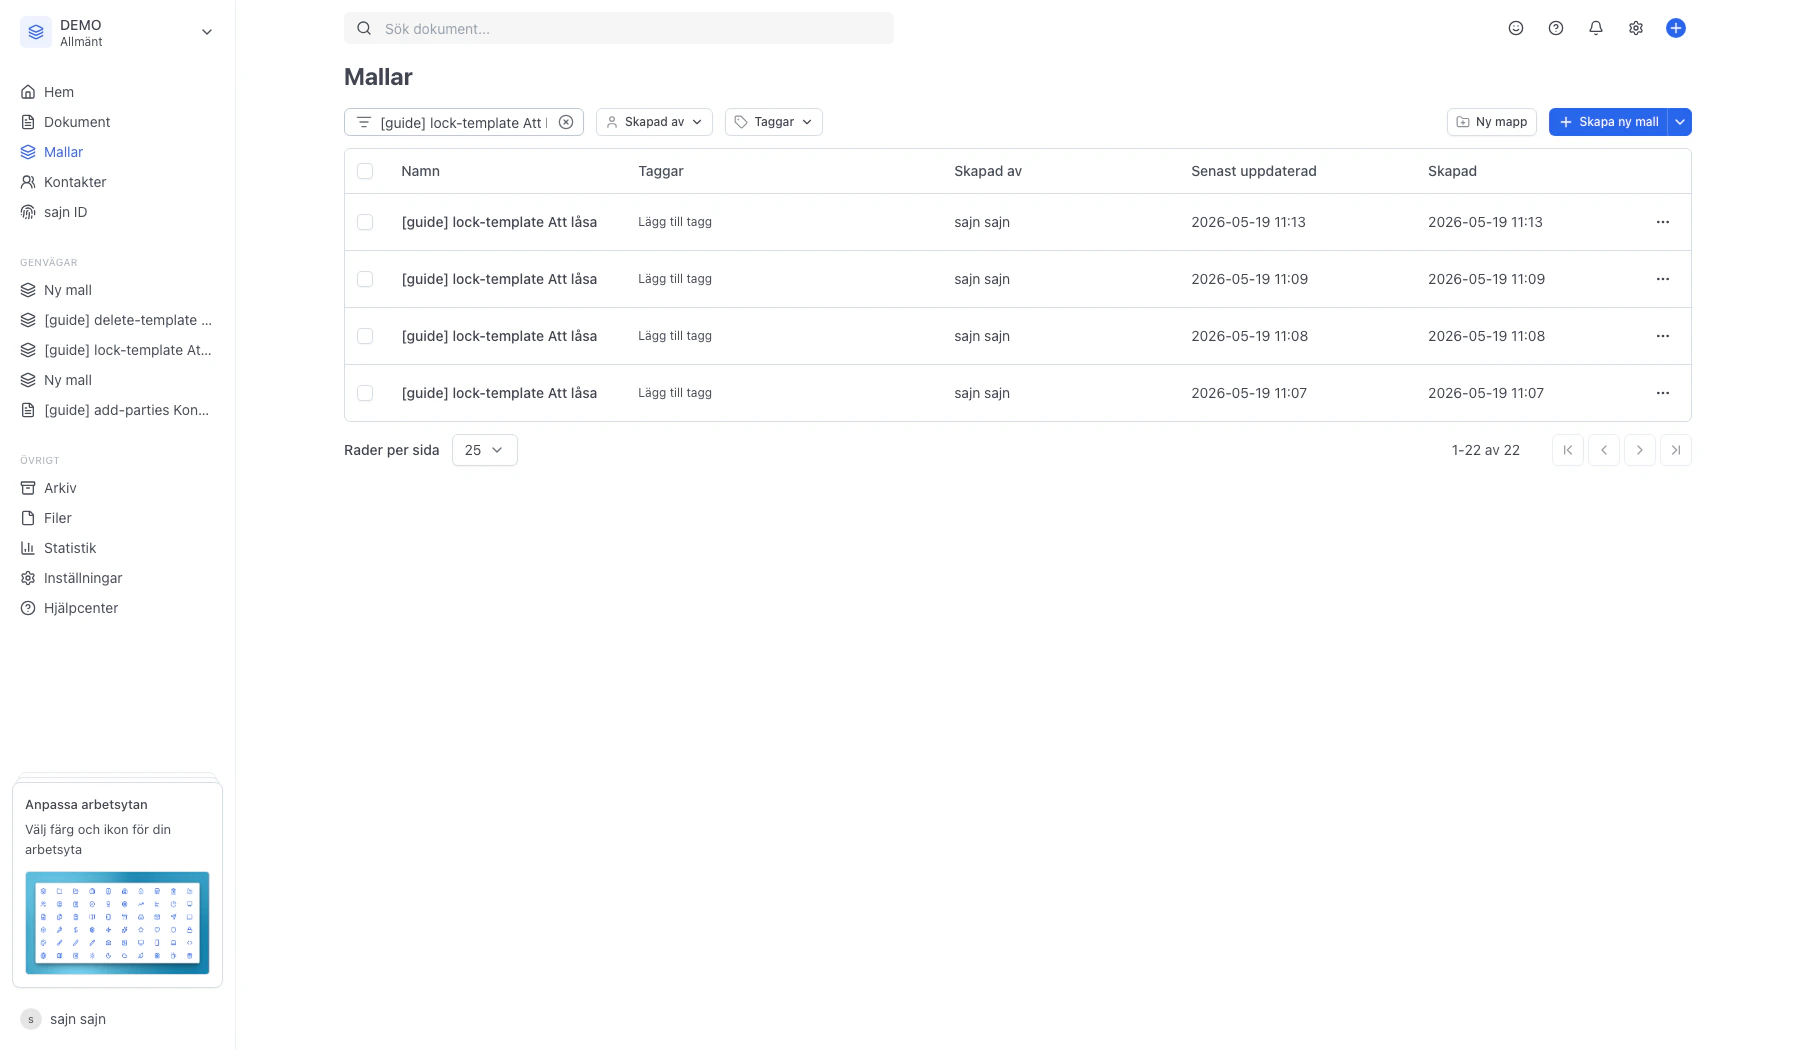Open Filer in the sidebar
Image resolution: width=1800 pixels, height=1050 pixels.
58,518
